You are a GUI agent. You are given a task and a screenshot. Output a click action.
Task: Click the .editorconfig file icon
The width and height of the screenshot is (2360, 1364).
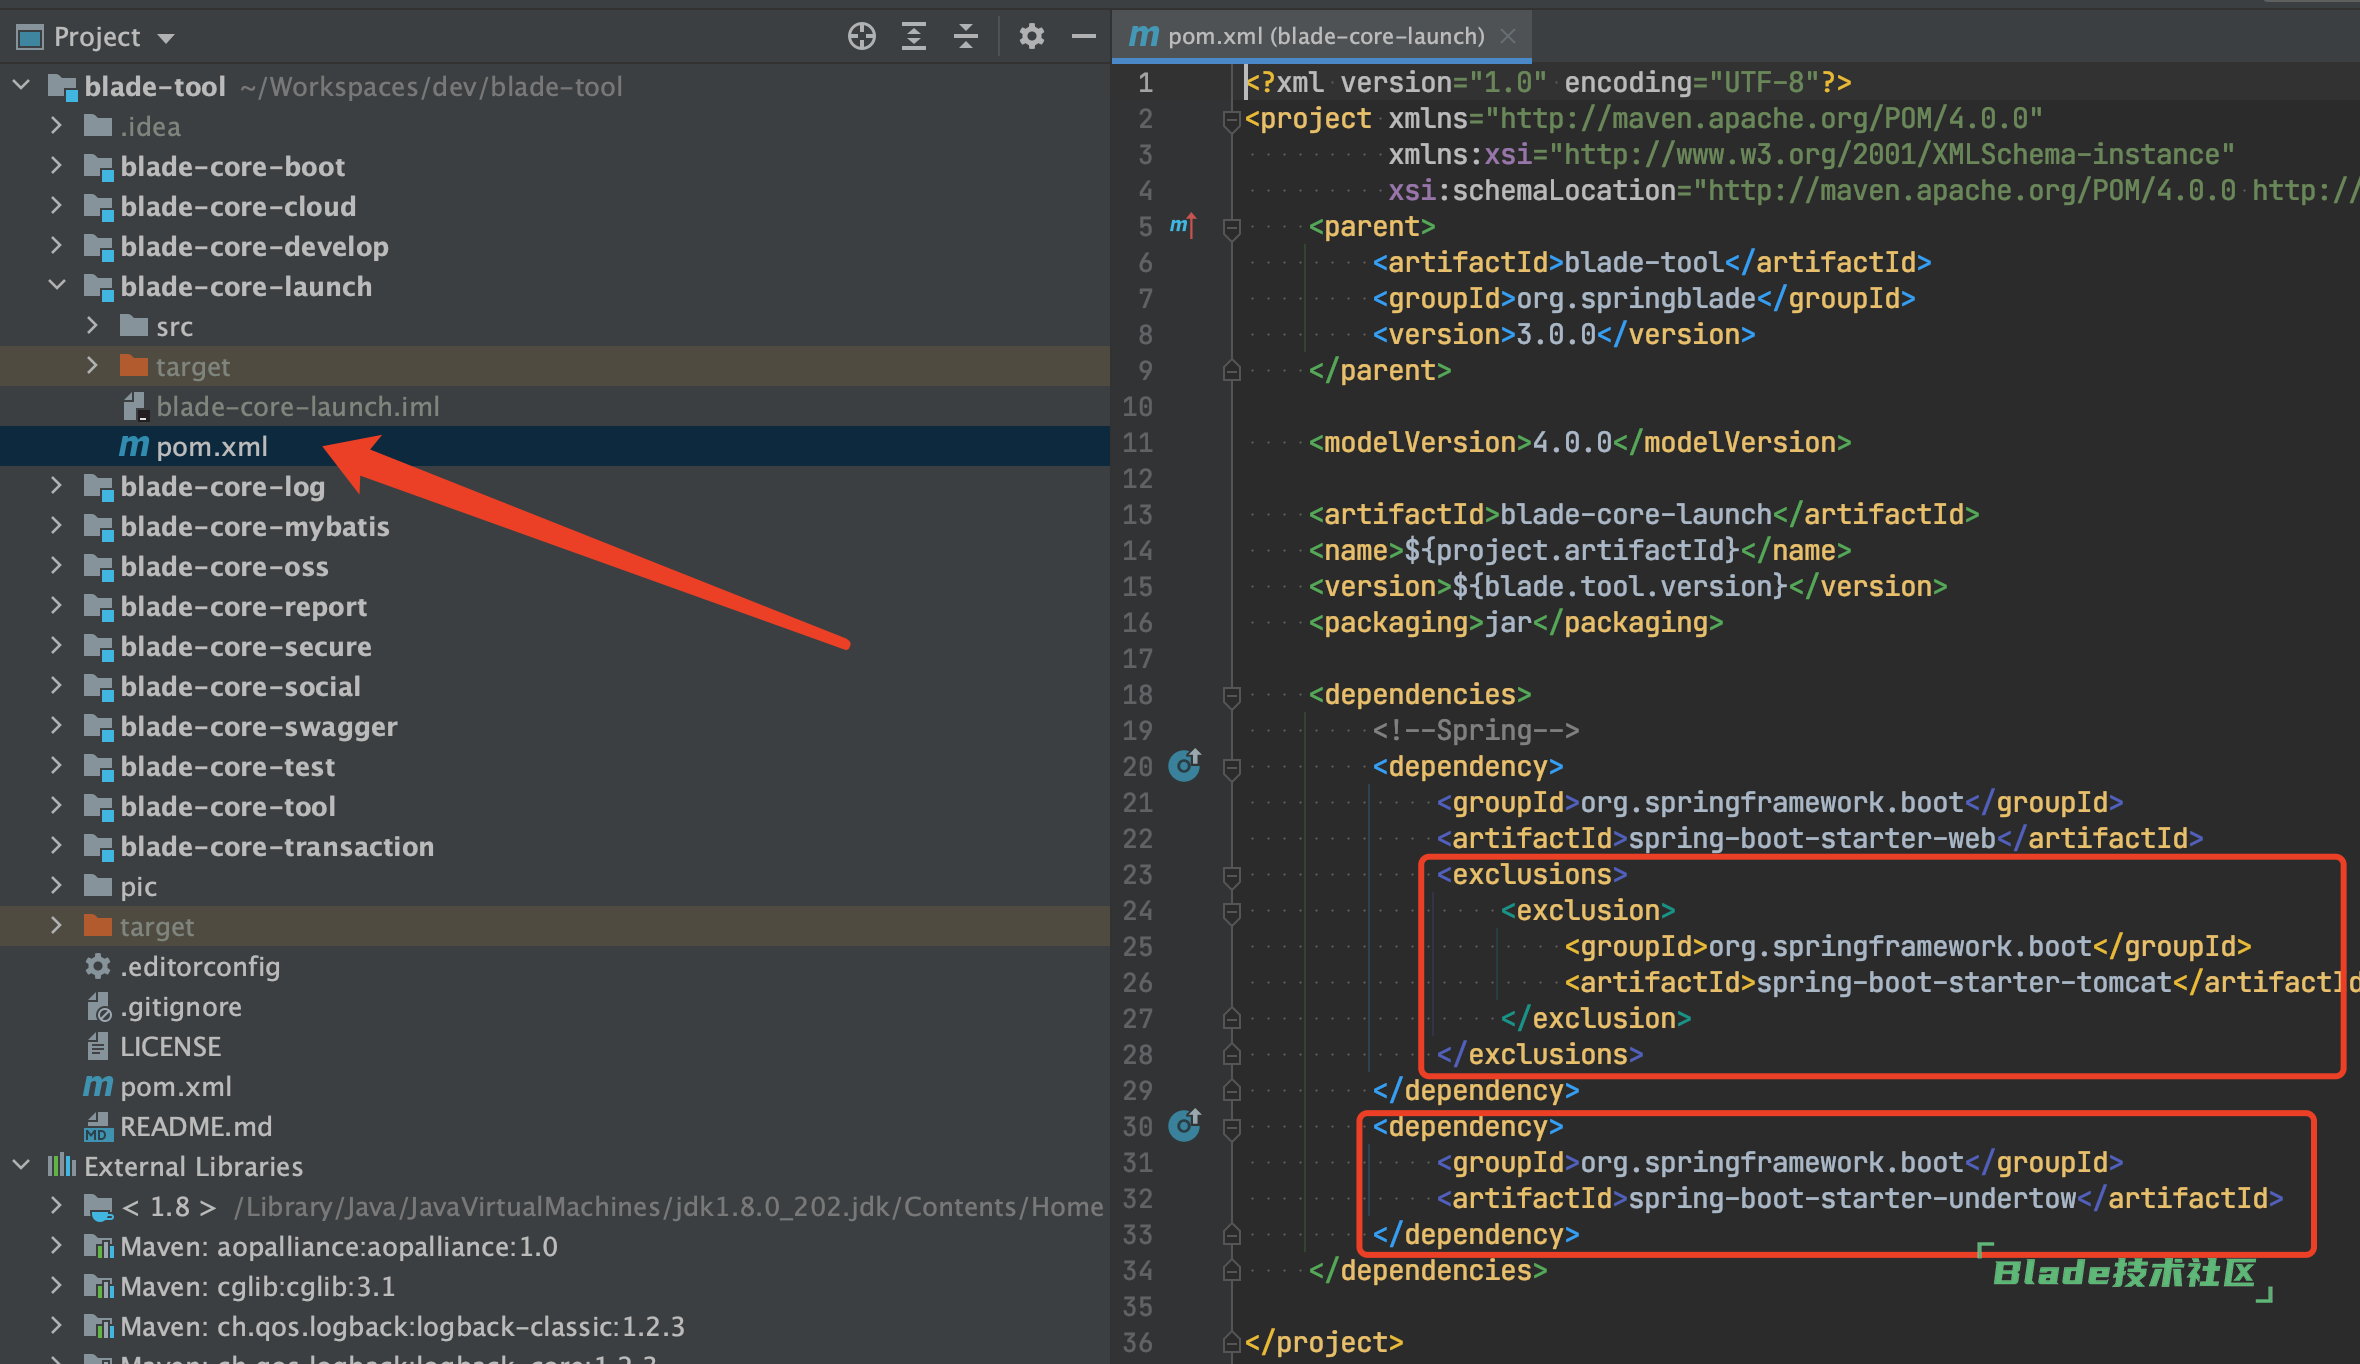pos(97,966)
